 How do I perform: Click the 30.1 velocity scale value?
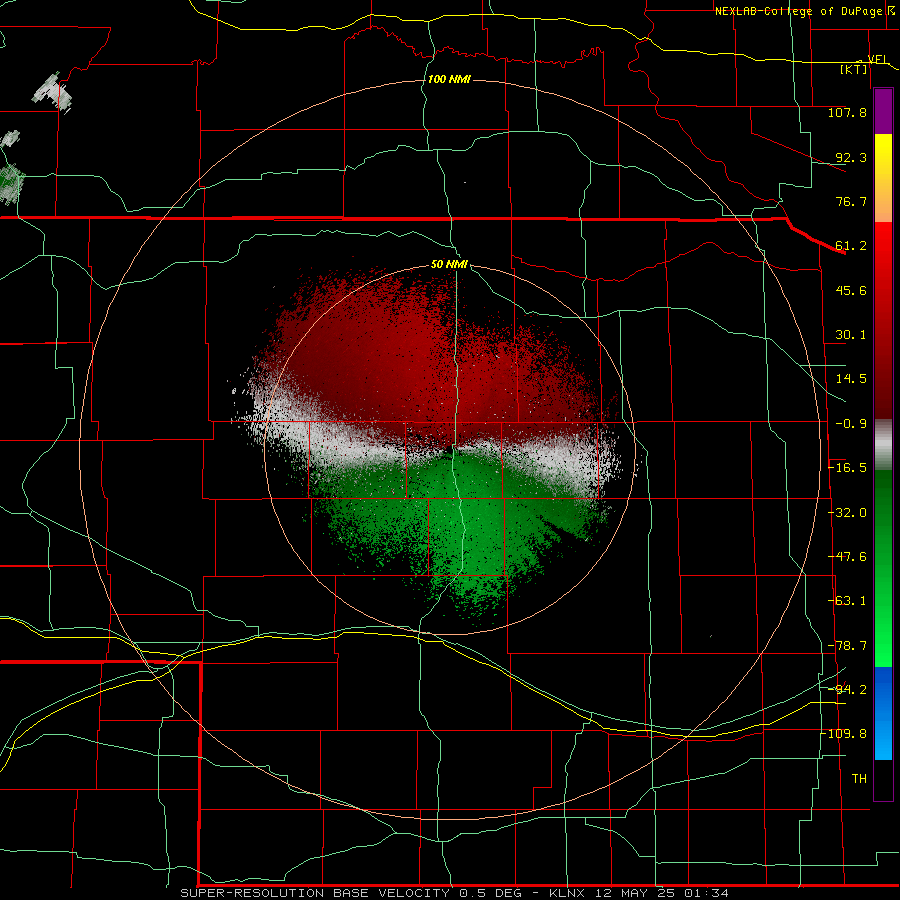pos(851,335)
